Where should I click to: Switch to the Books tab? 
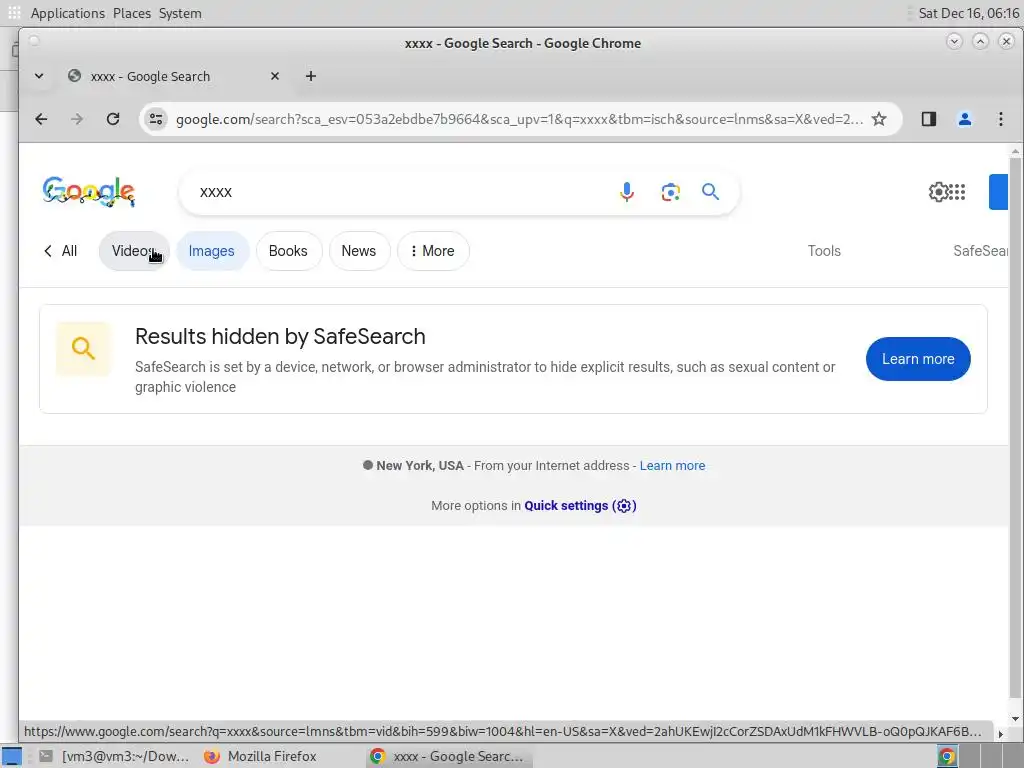[x=289, y=251]
